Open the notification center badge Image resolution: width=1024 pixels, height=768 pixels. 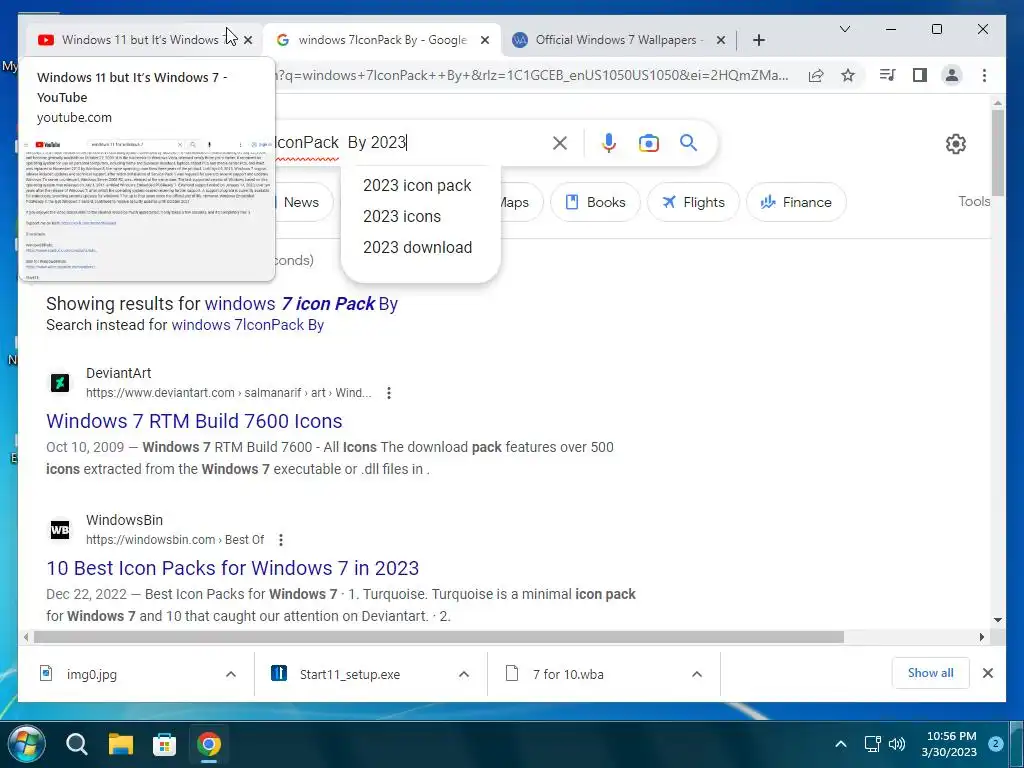click(x=995, y=744)
